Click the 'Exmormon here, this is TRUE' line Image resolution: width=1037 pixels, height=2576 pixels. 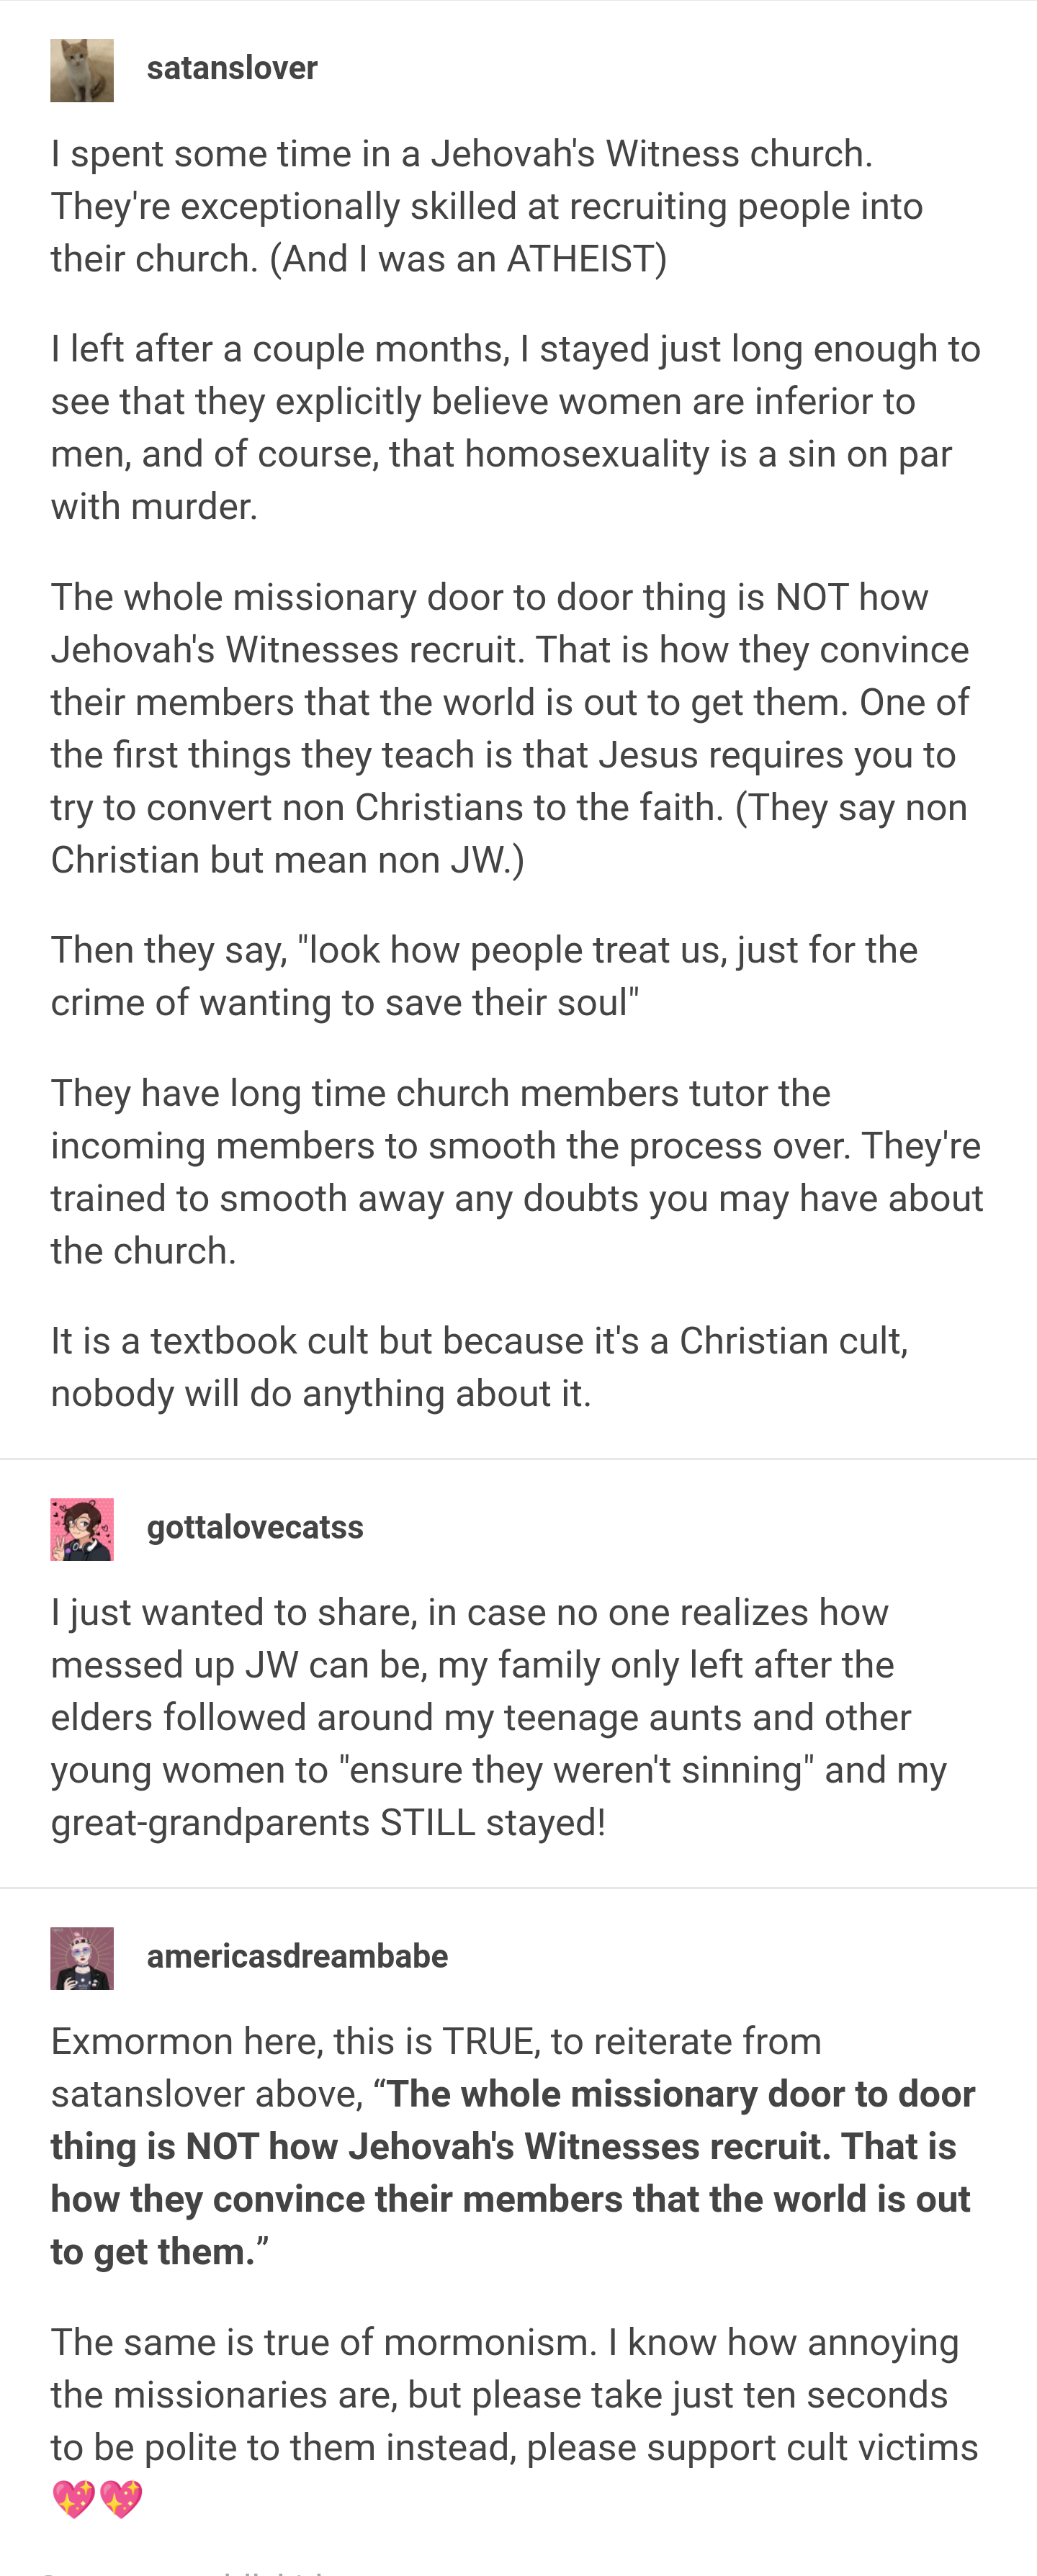(x=436, y=2041)
